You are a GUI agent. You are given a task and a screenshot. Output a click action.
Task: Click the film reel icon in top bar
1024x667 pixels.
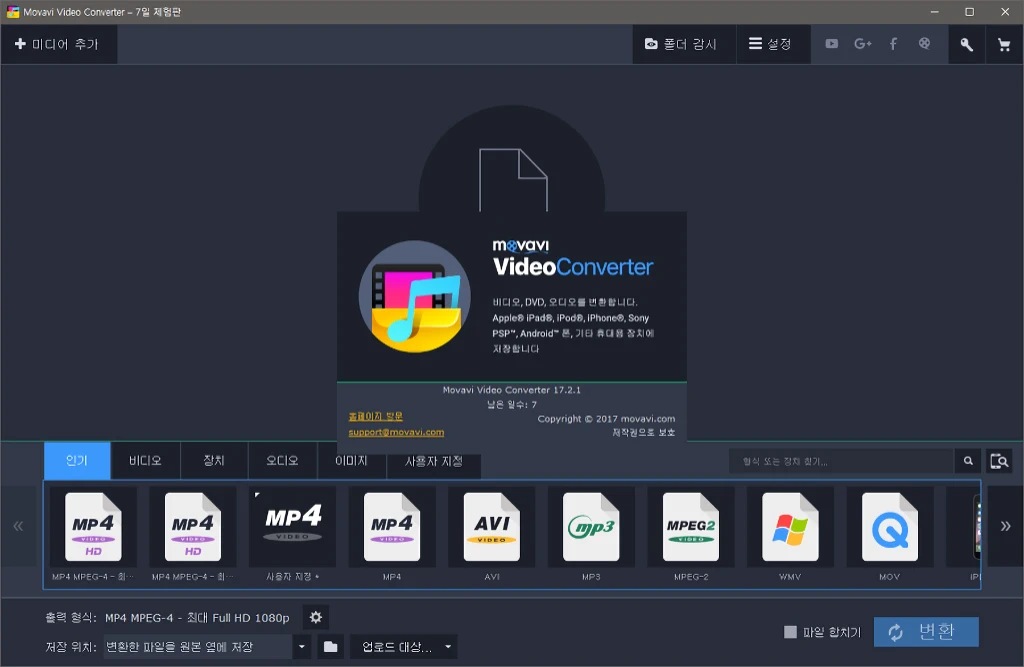pyautogui.click(x=924, y=44)
